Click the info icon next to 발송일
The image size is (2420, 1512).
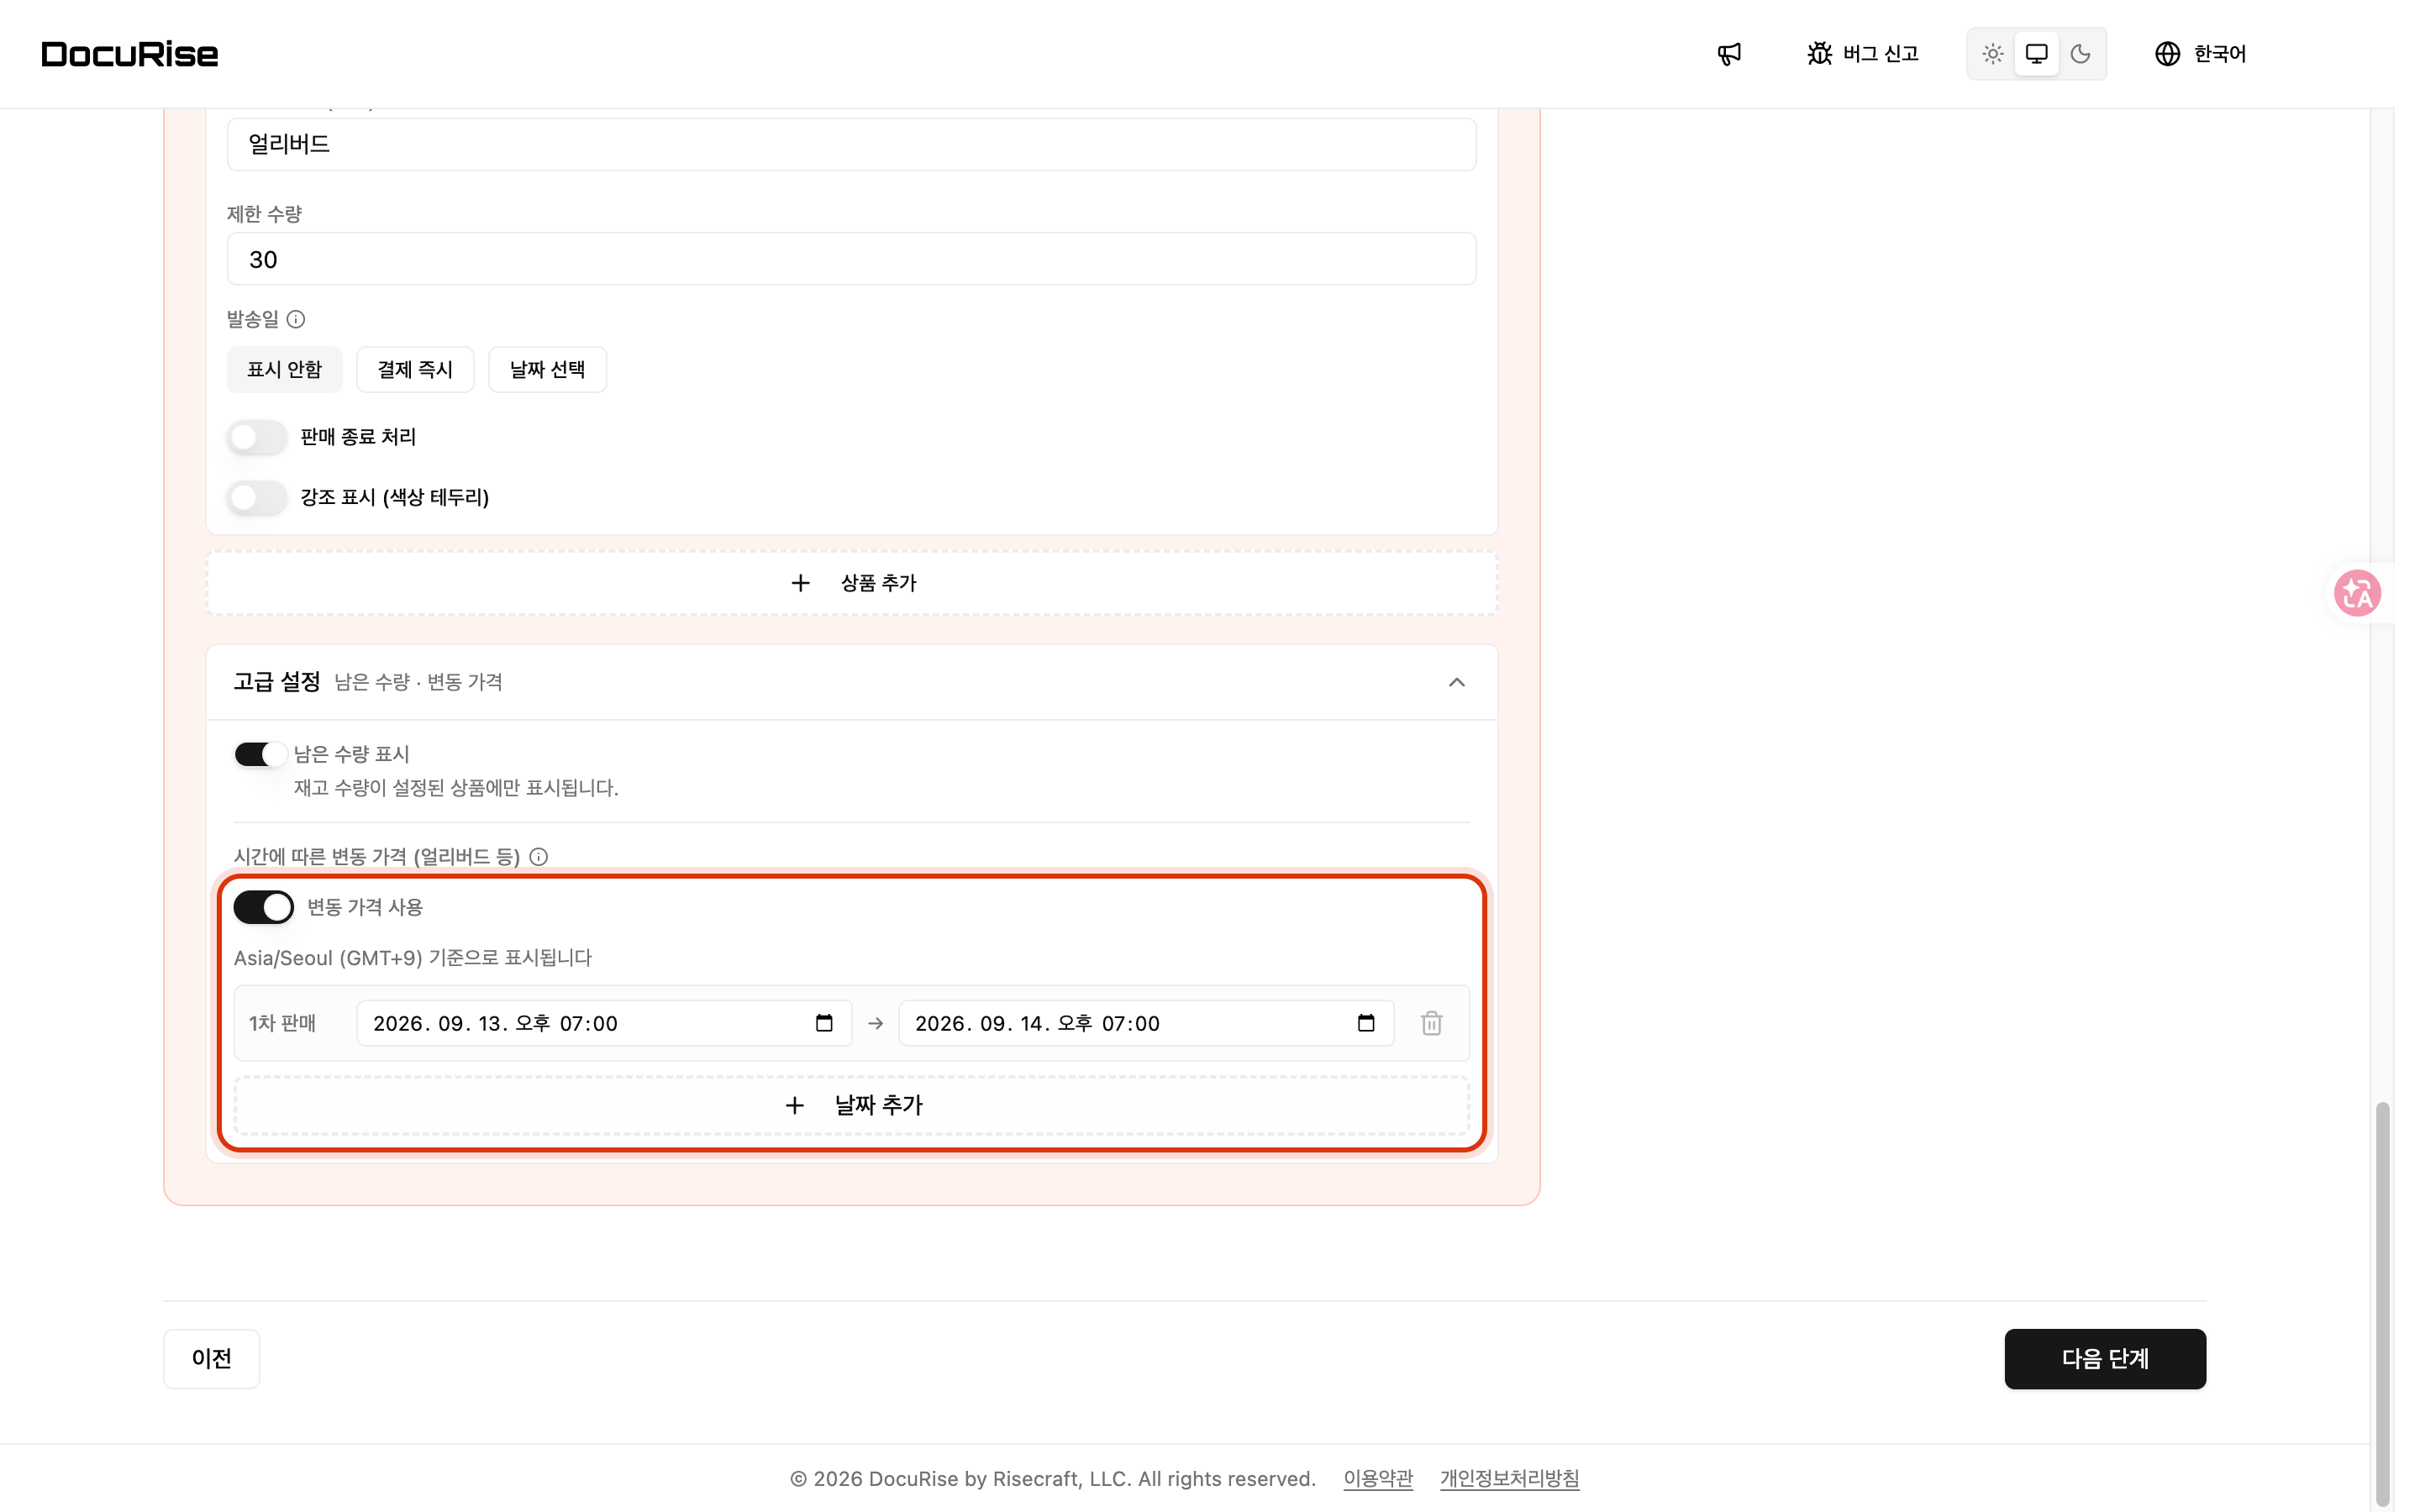pyautogui.click(x=296, y=319)
